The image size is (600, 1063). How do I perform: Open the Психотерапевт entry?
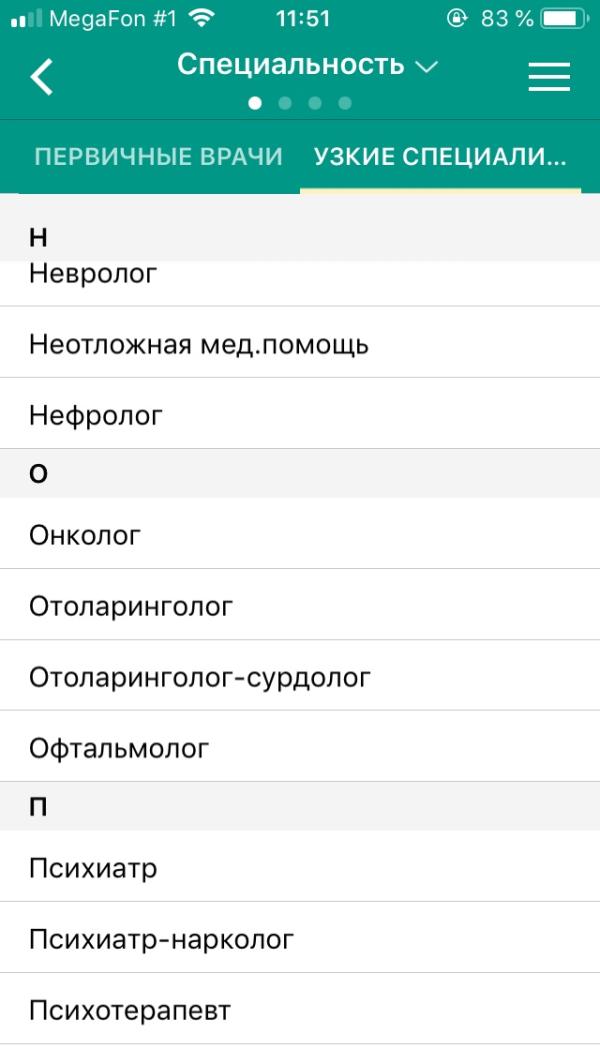(x=300, y=1009)
